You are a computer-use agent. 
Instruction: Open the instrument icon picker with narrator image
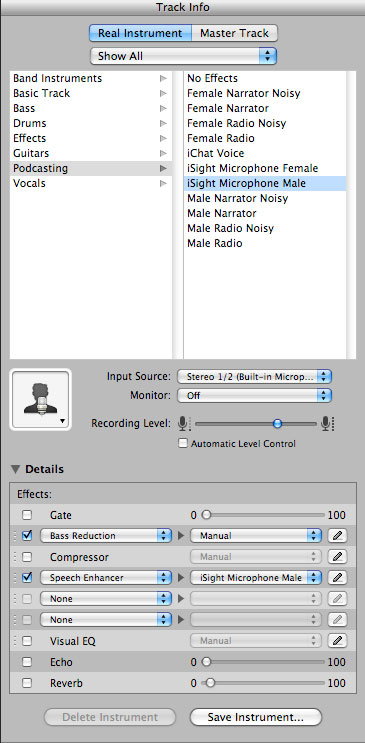tap(40, 399)
